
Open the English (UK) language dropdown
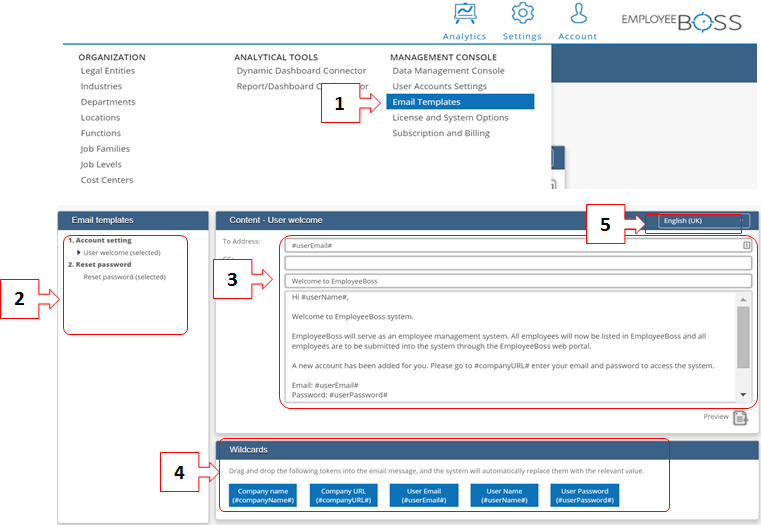click(704, 221)
